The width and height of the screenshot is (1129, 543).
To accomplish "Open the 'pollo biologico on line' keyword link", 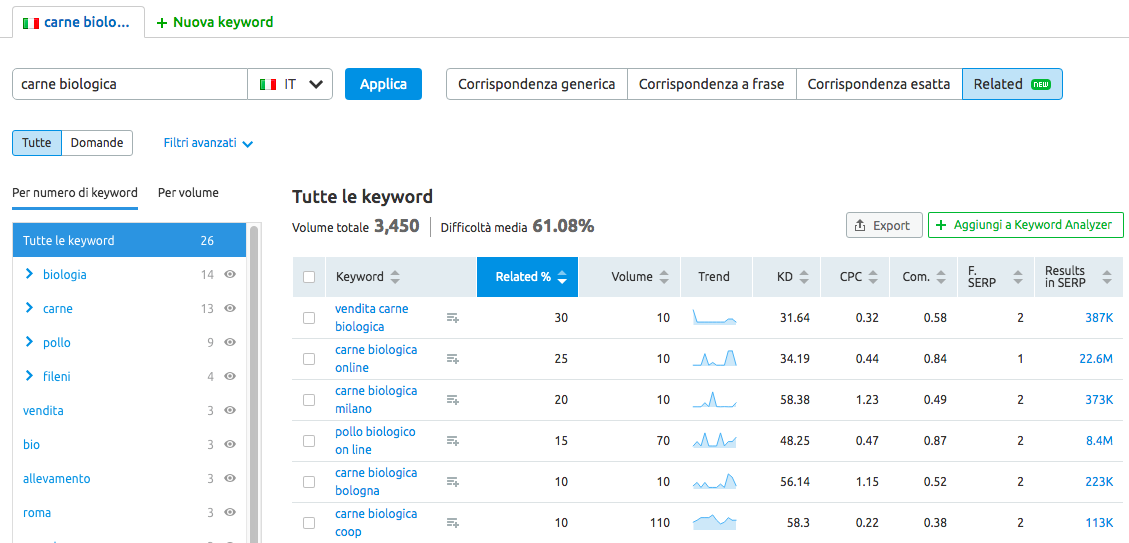I will pos(375,441).
